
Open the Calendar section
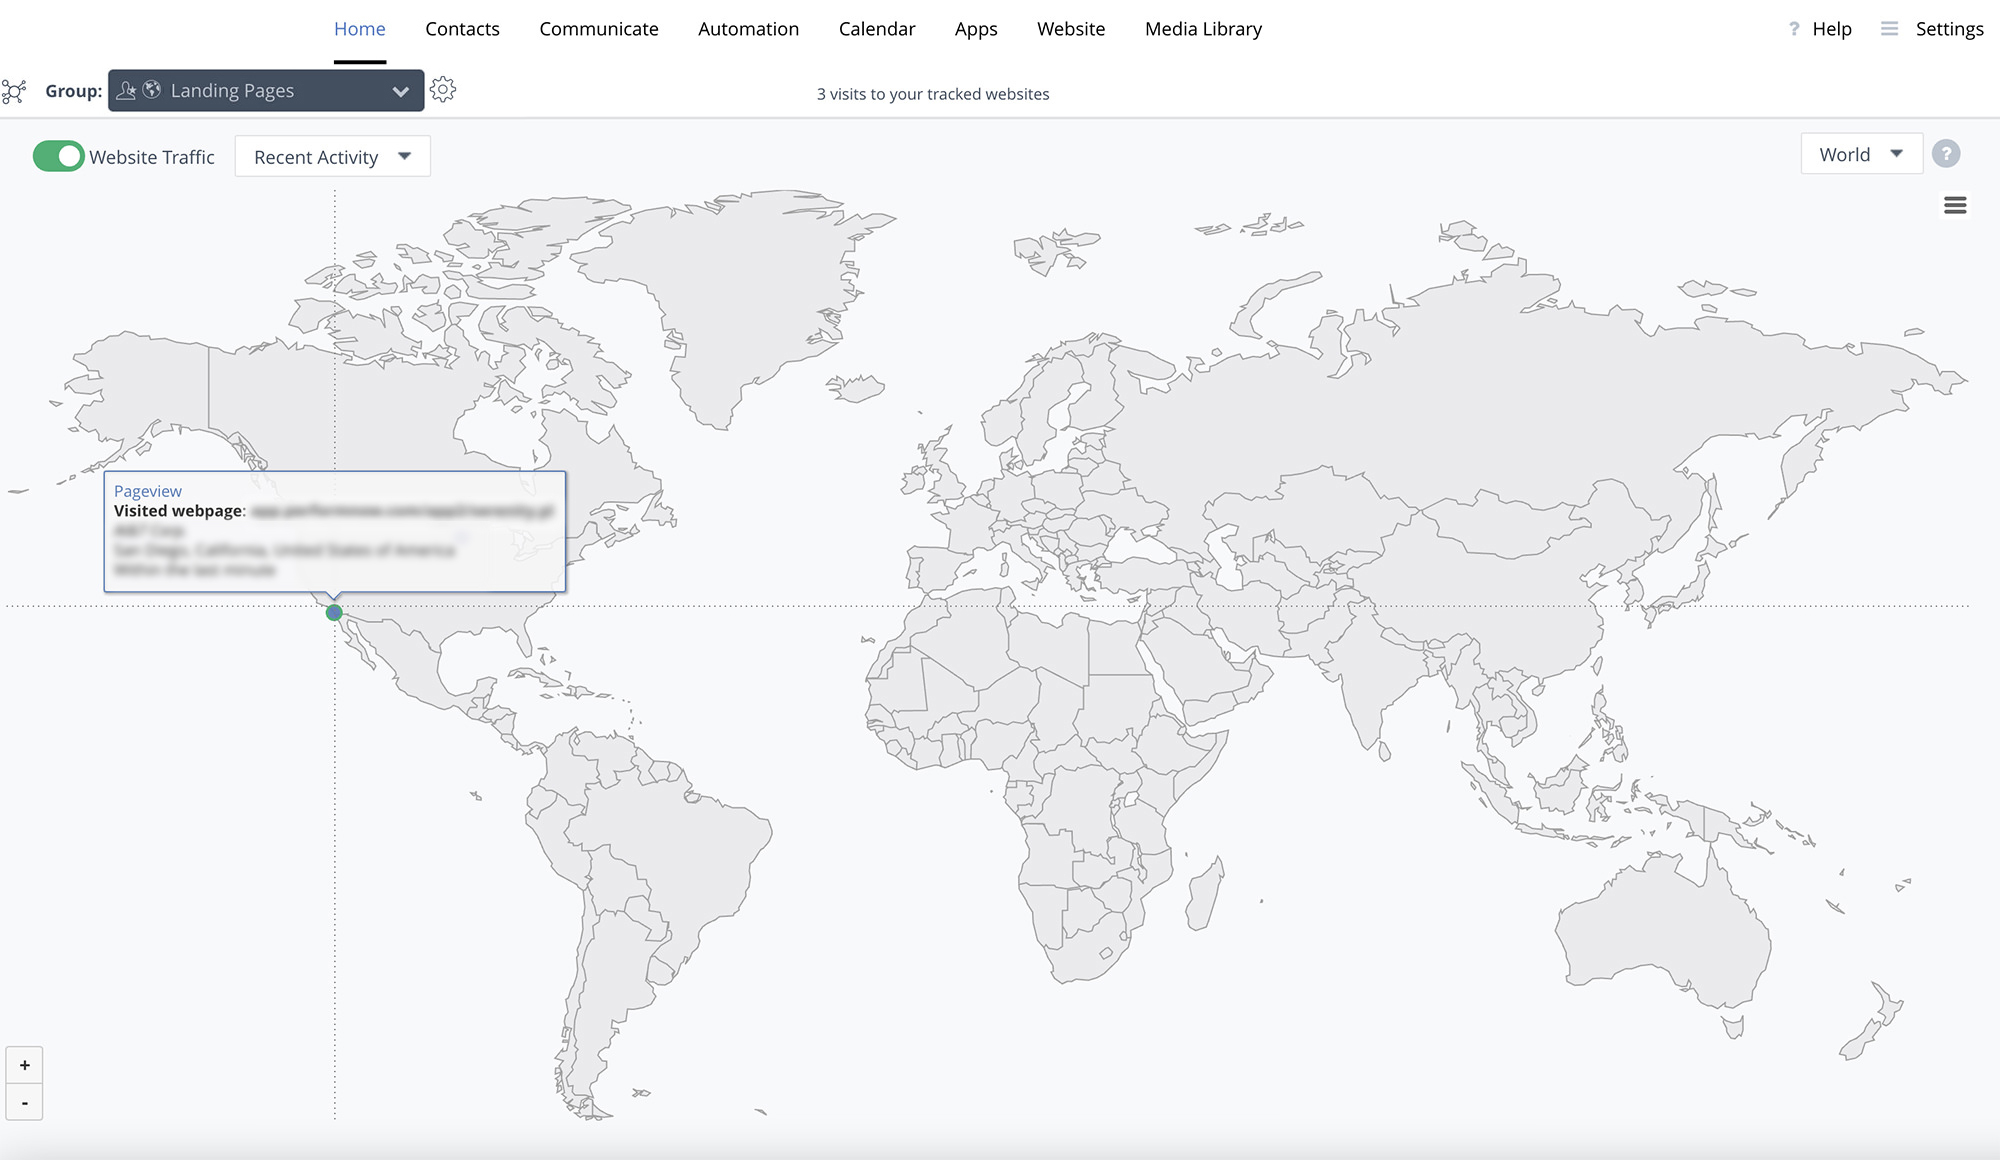(x=876, y=29)
